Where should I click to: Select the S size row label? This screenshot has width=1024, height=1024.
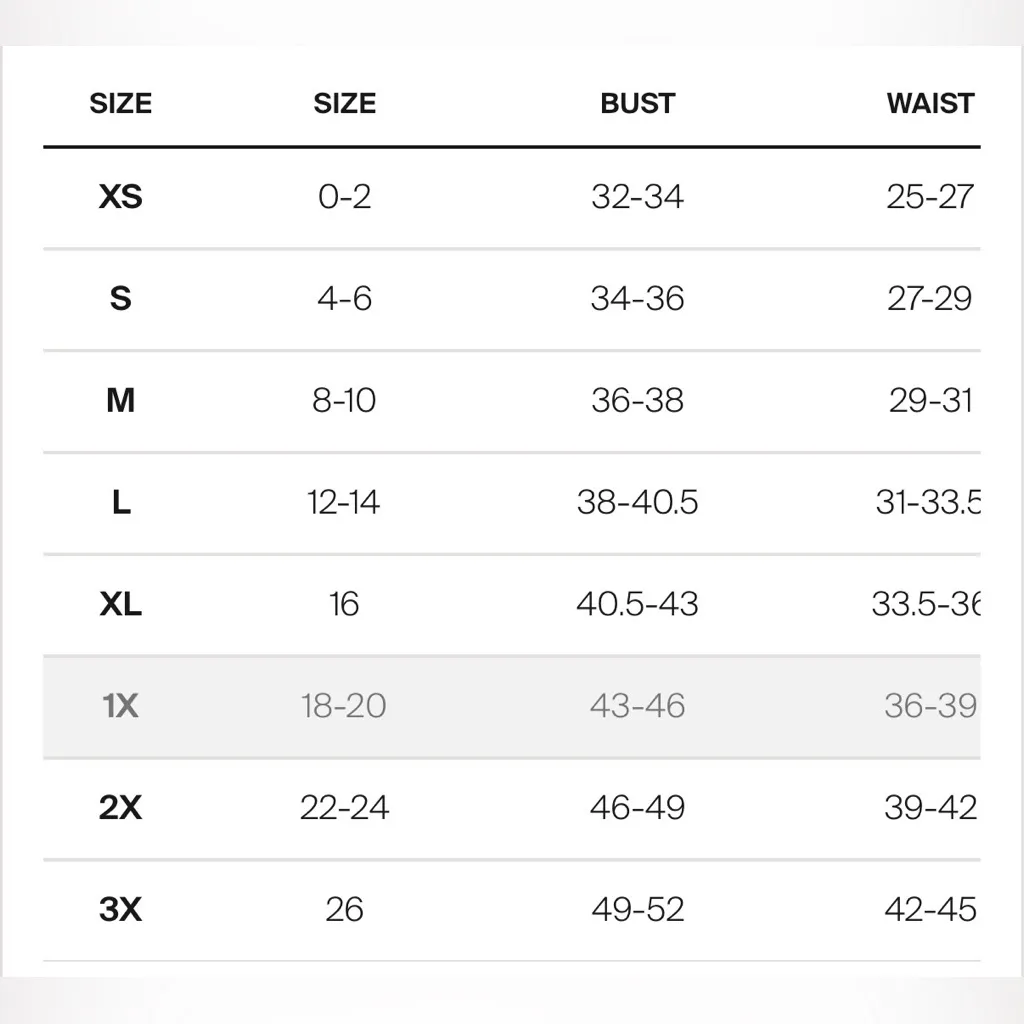[x=121, y=298]
